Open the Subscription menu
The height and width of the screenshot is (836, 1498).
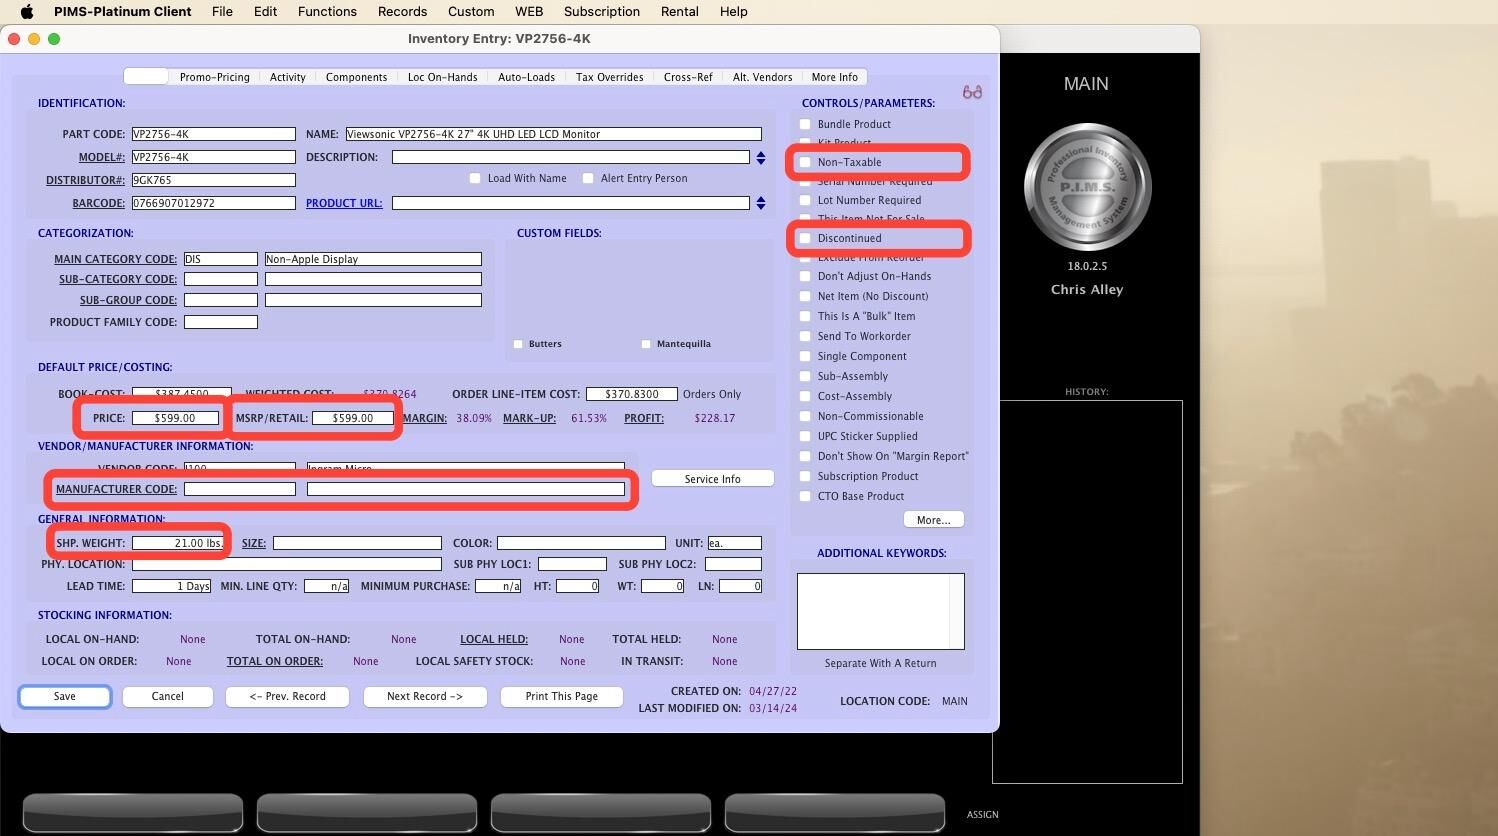point(602,12)
